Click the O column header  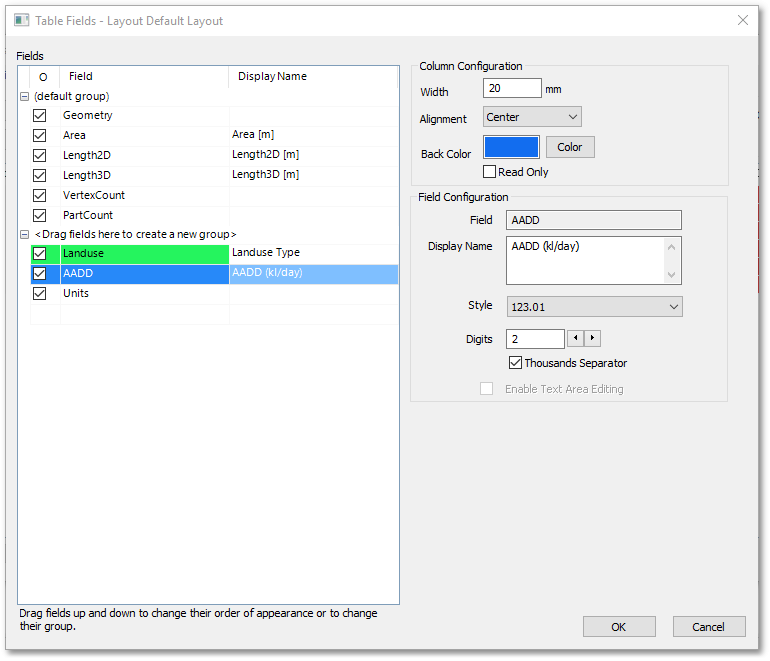pos(43,77)
